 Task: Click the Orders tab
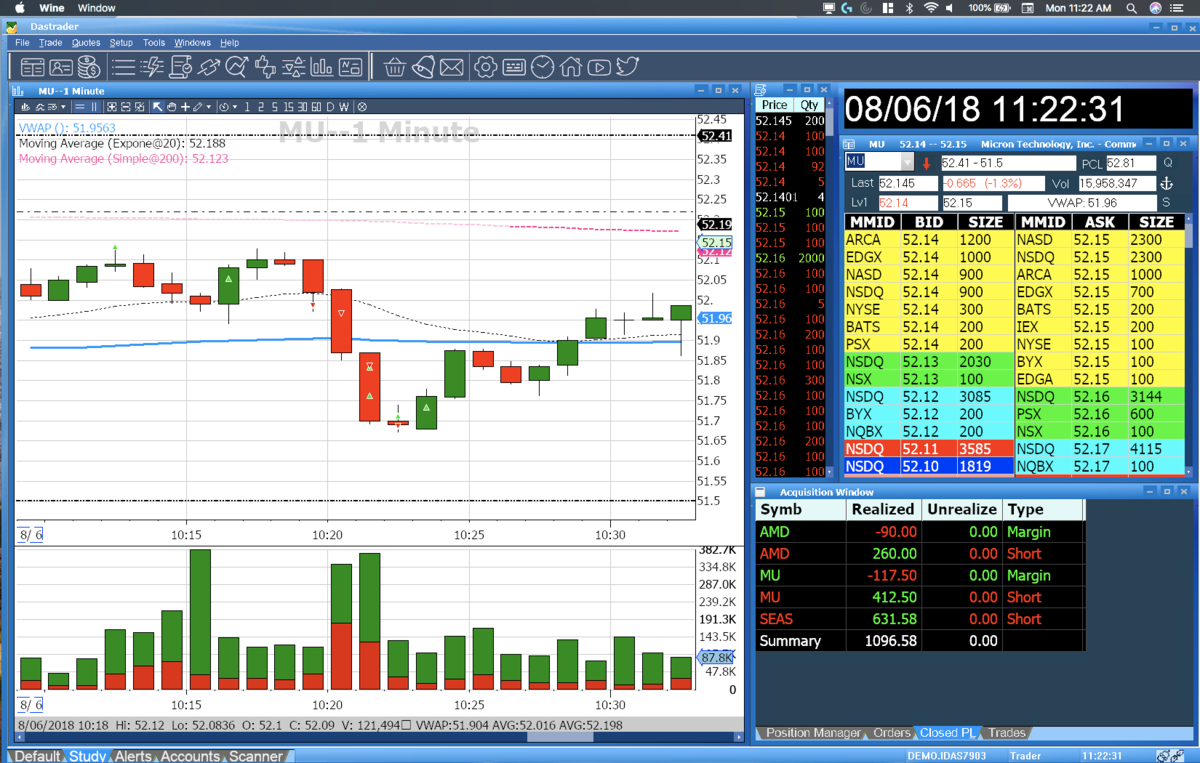[x=892, y=733]
